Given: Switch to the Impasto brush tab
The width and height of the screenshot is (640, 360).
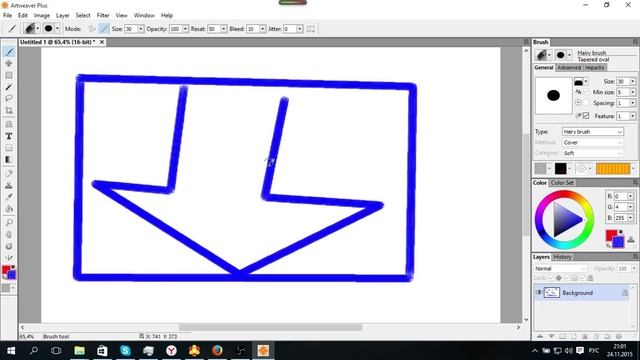Looking at the screenshot, I should [x=595, y=68].
